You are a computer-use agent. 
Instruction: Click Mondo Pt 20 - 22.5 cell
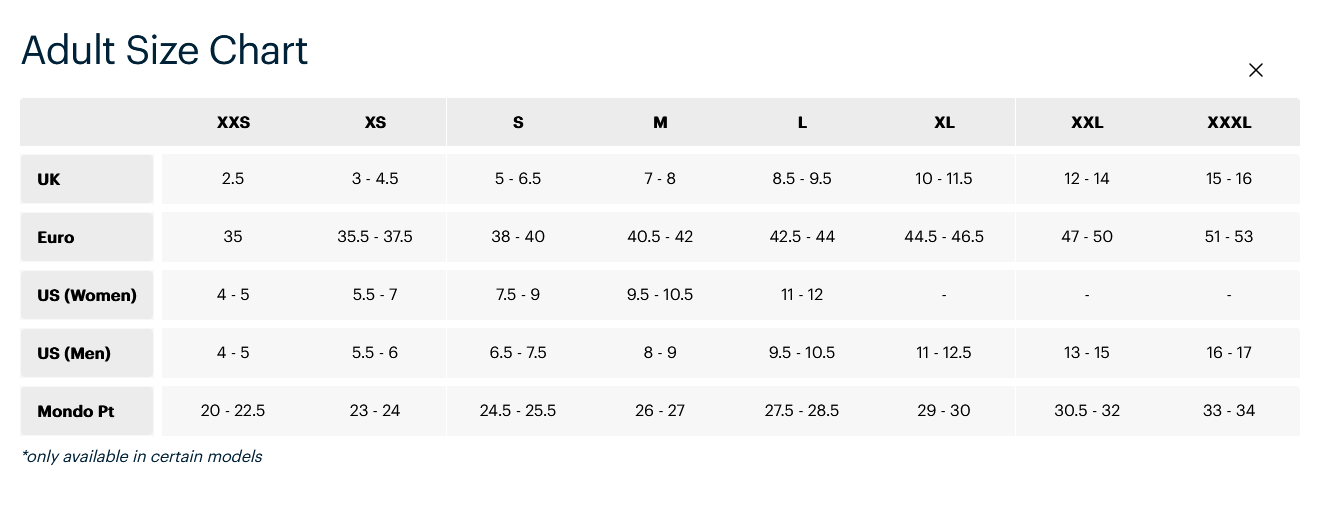coord(233,411)
